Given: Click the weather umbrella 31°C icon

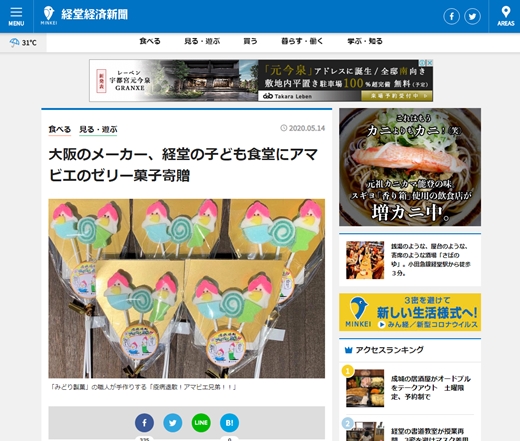Looking at the screenshot, I should [23, 43].
